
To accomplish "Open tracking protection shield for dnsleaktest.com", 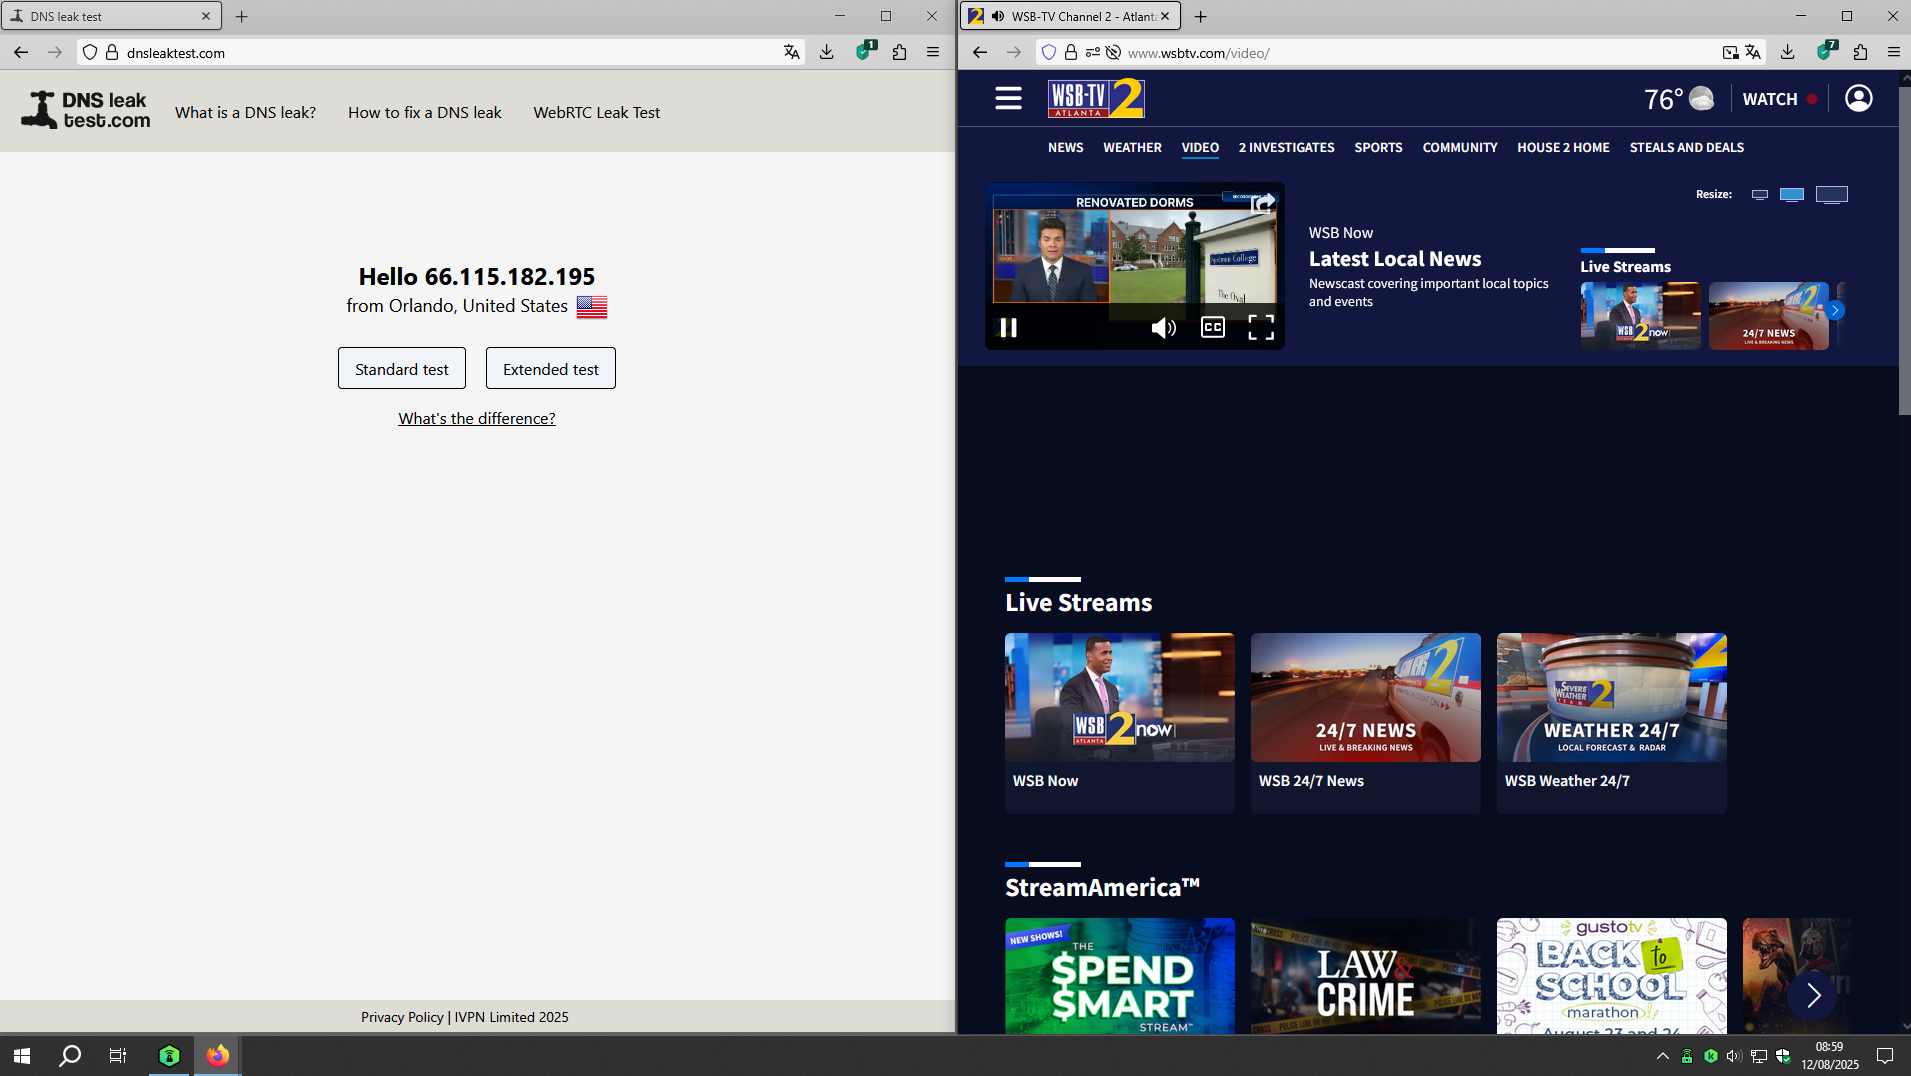I will 90,53.
